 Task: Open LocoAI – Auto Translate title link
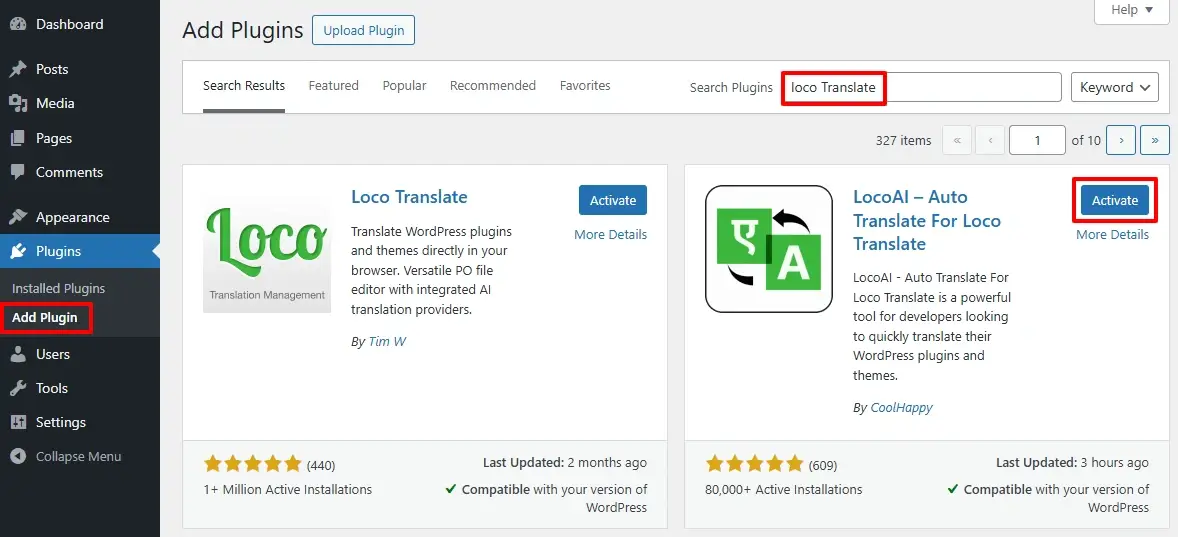click(927, 220)
